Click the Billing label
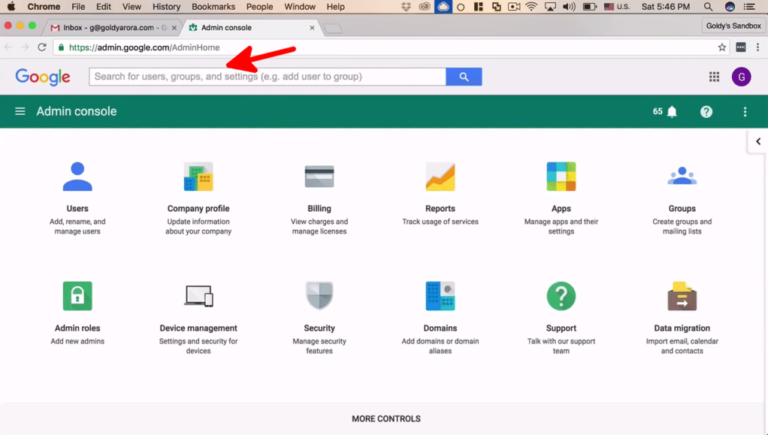 [319, 208]
